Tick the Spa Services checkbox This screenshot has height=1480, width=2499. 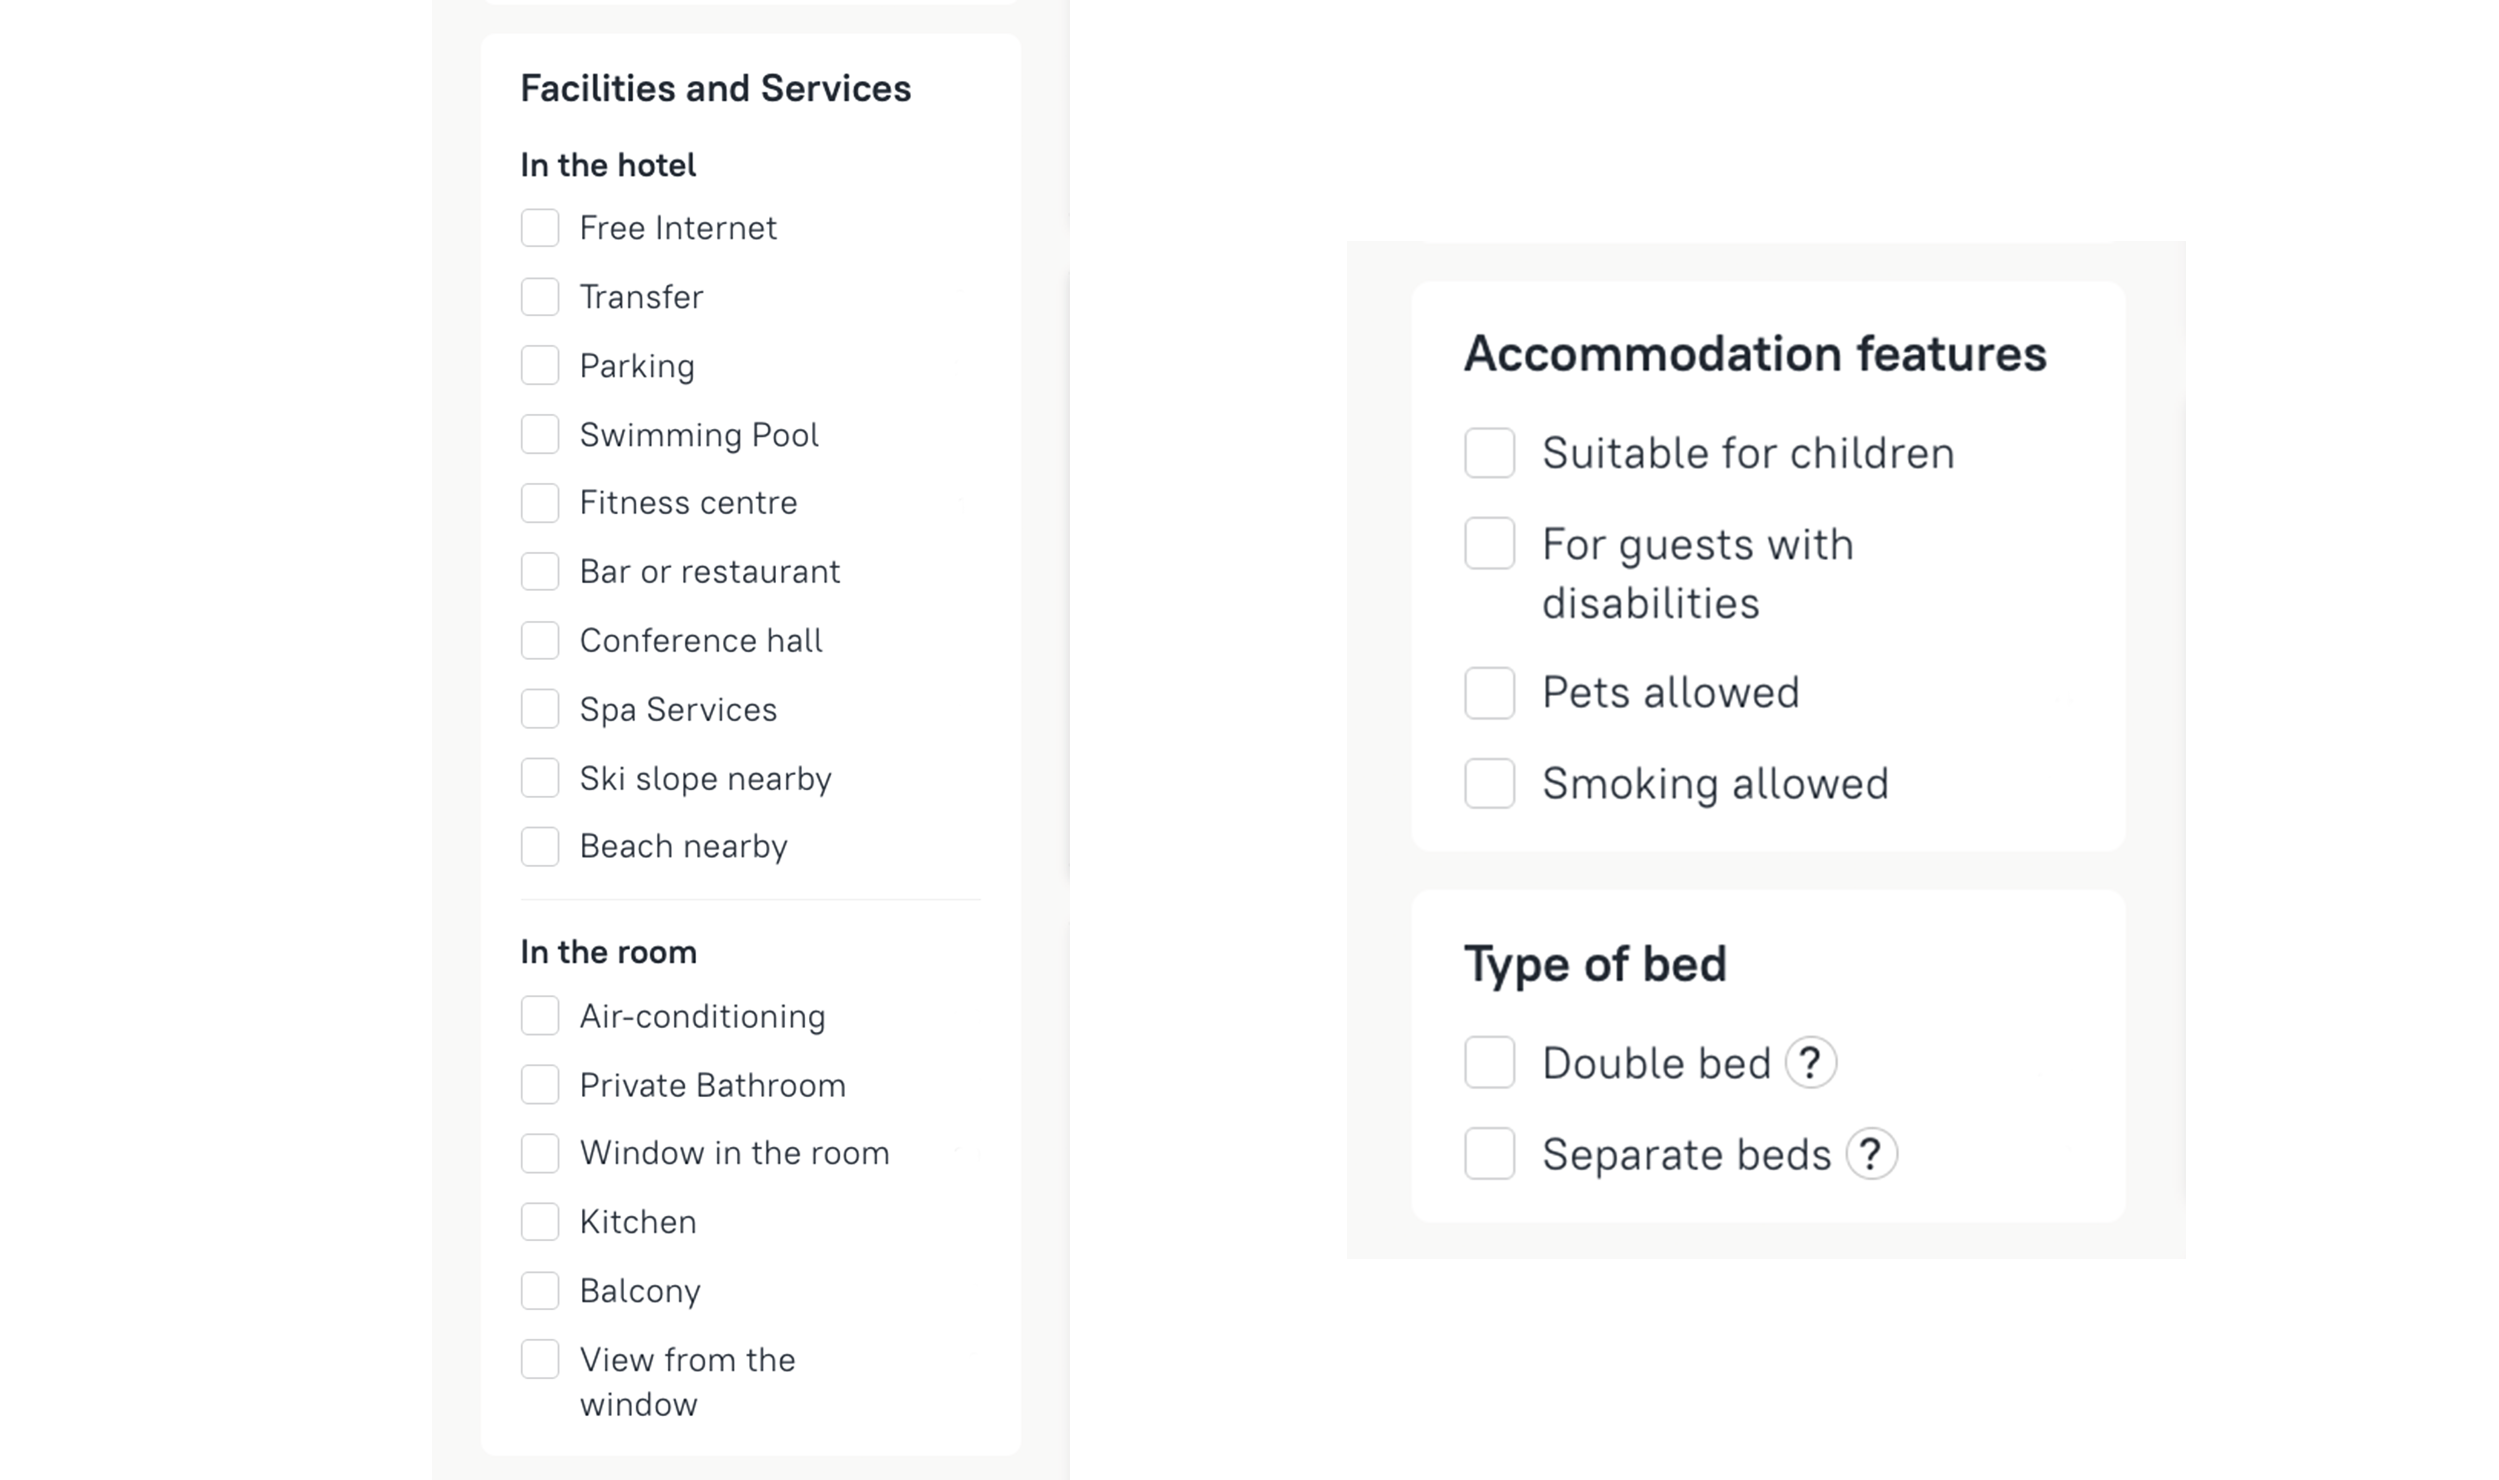coord(540,709)
